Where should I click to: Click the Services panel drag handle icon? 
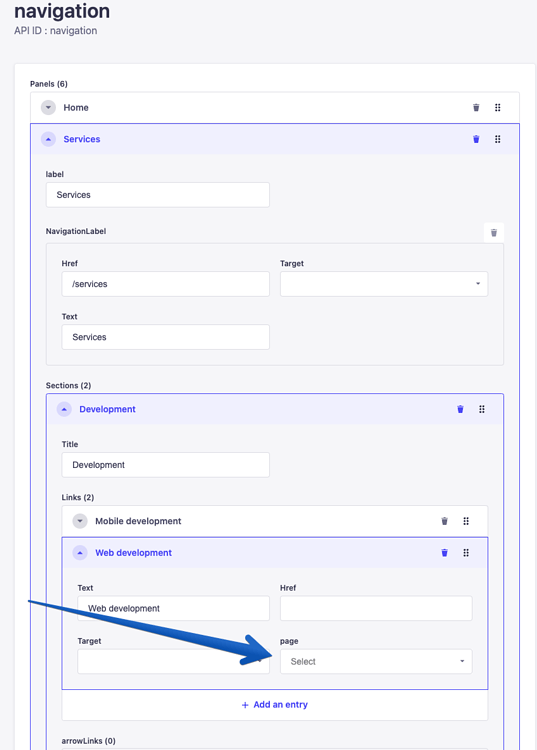coord(497,139)
